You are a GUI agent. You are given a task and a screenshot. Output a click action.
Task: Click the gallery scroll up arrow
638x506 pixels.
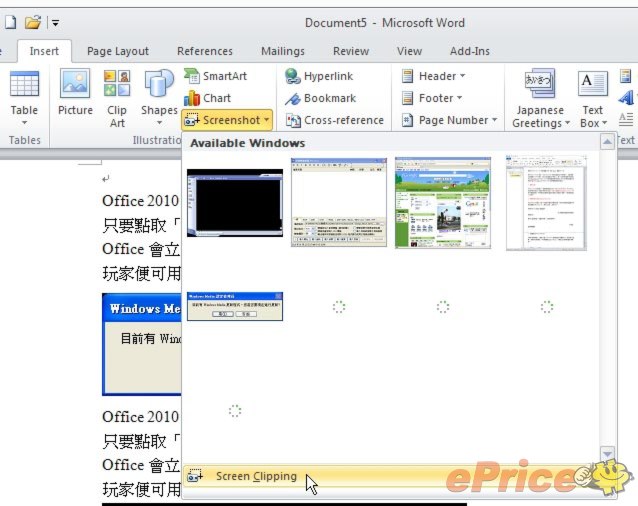[607, 142]
